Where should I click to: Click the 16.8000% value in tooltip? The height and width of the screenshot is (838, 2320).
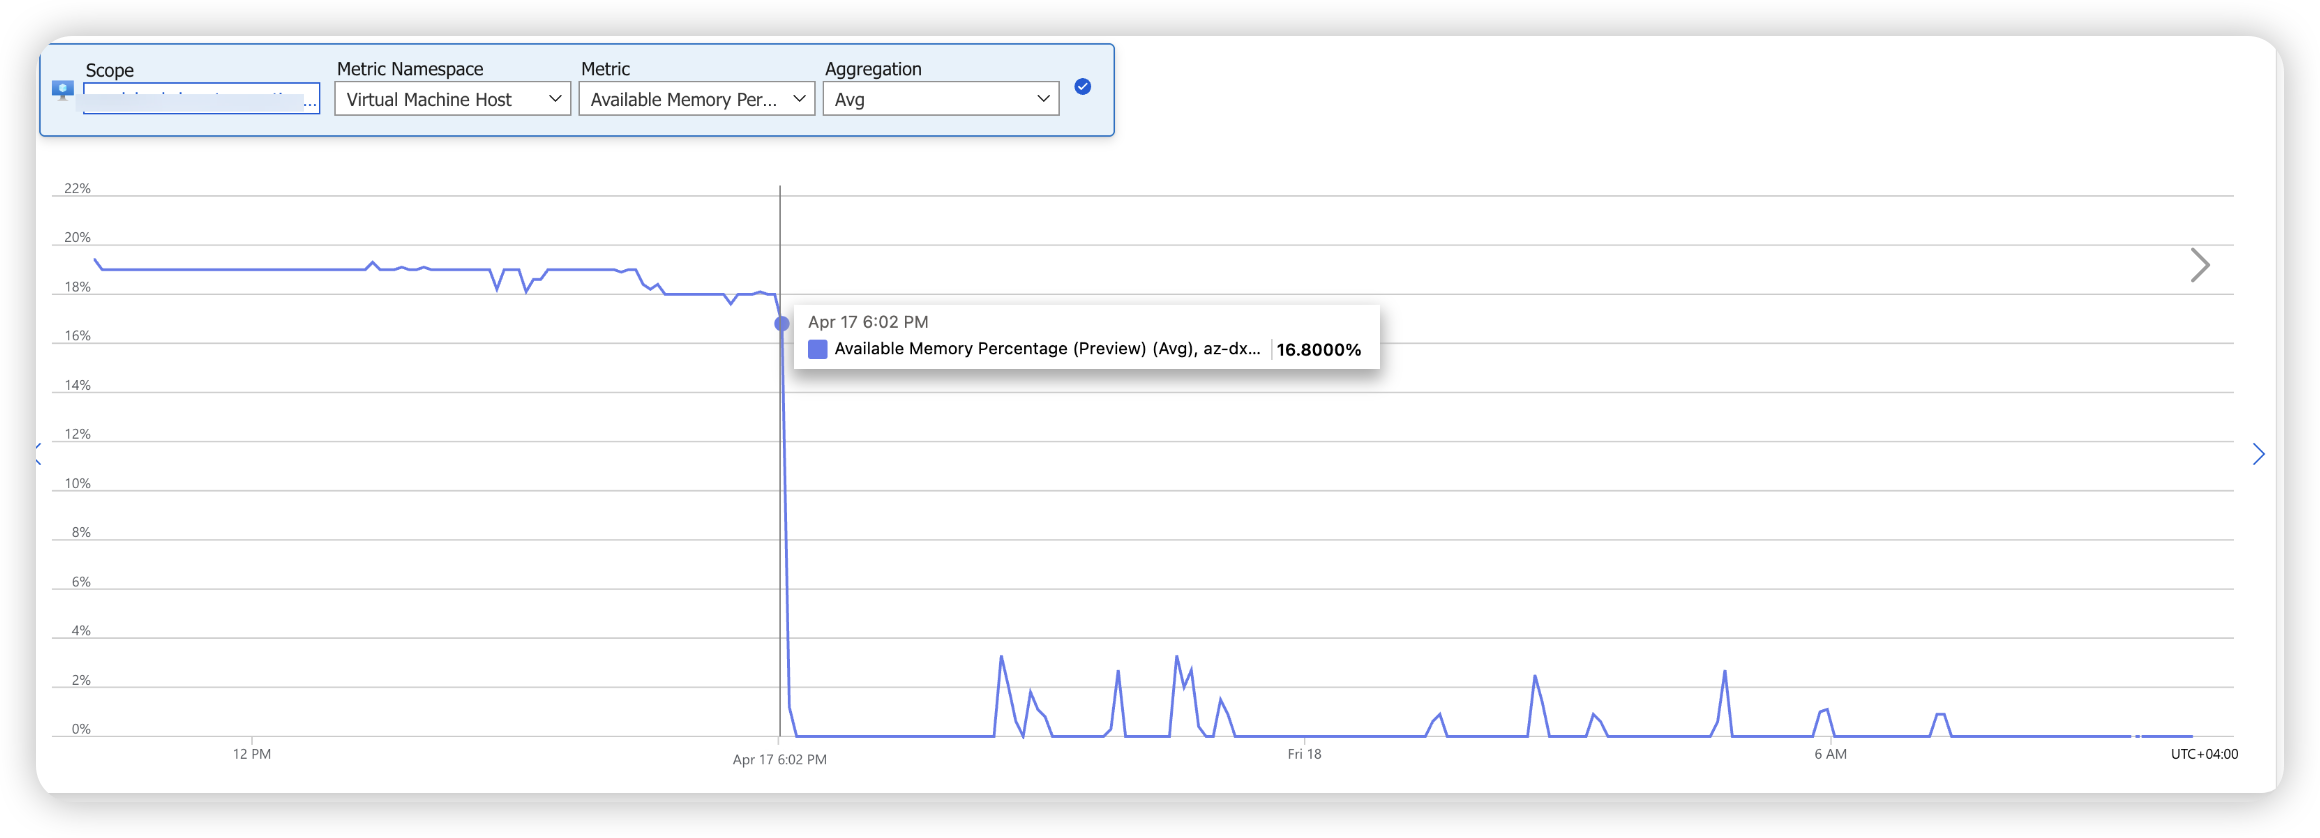1318,350
